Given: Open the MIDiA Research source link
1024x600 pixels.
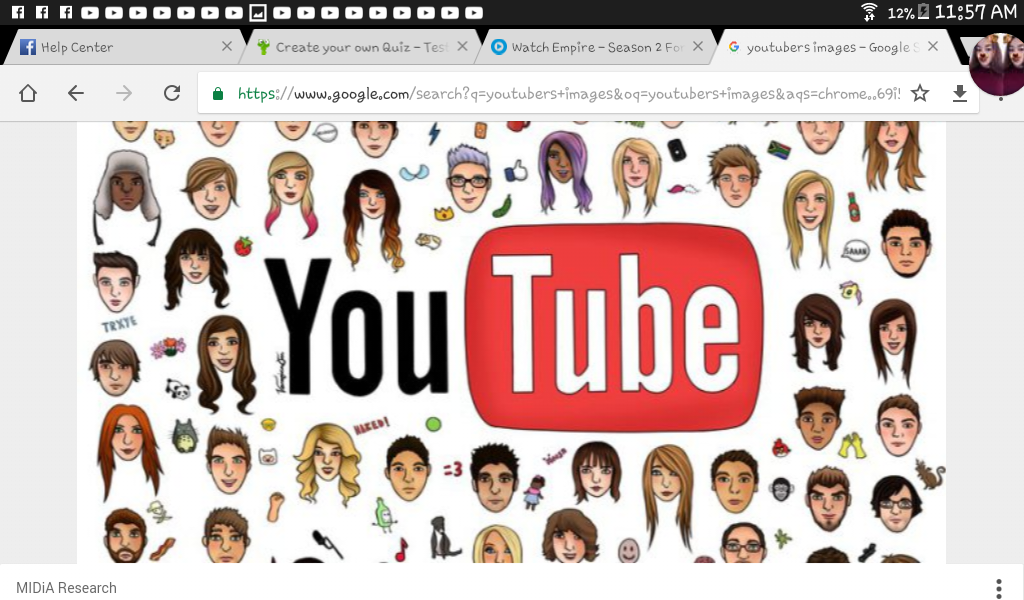Looking at the screenshot, I should 66,588.
